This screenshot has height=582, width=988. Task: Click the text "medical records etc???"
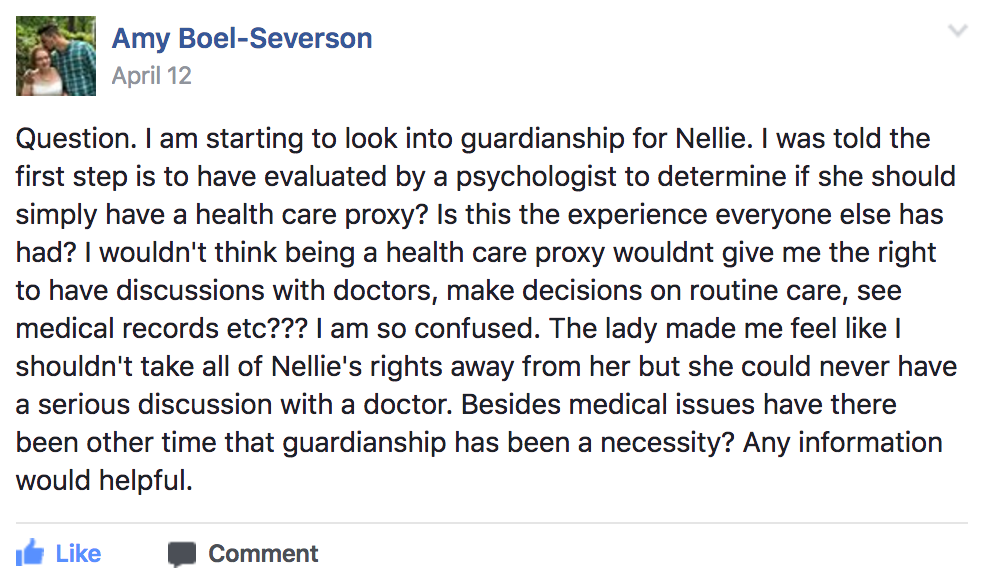pyautogui.click(x=162, y=329)
